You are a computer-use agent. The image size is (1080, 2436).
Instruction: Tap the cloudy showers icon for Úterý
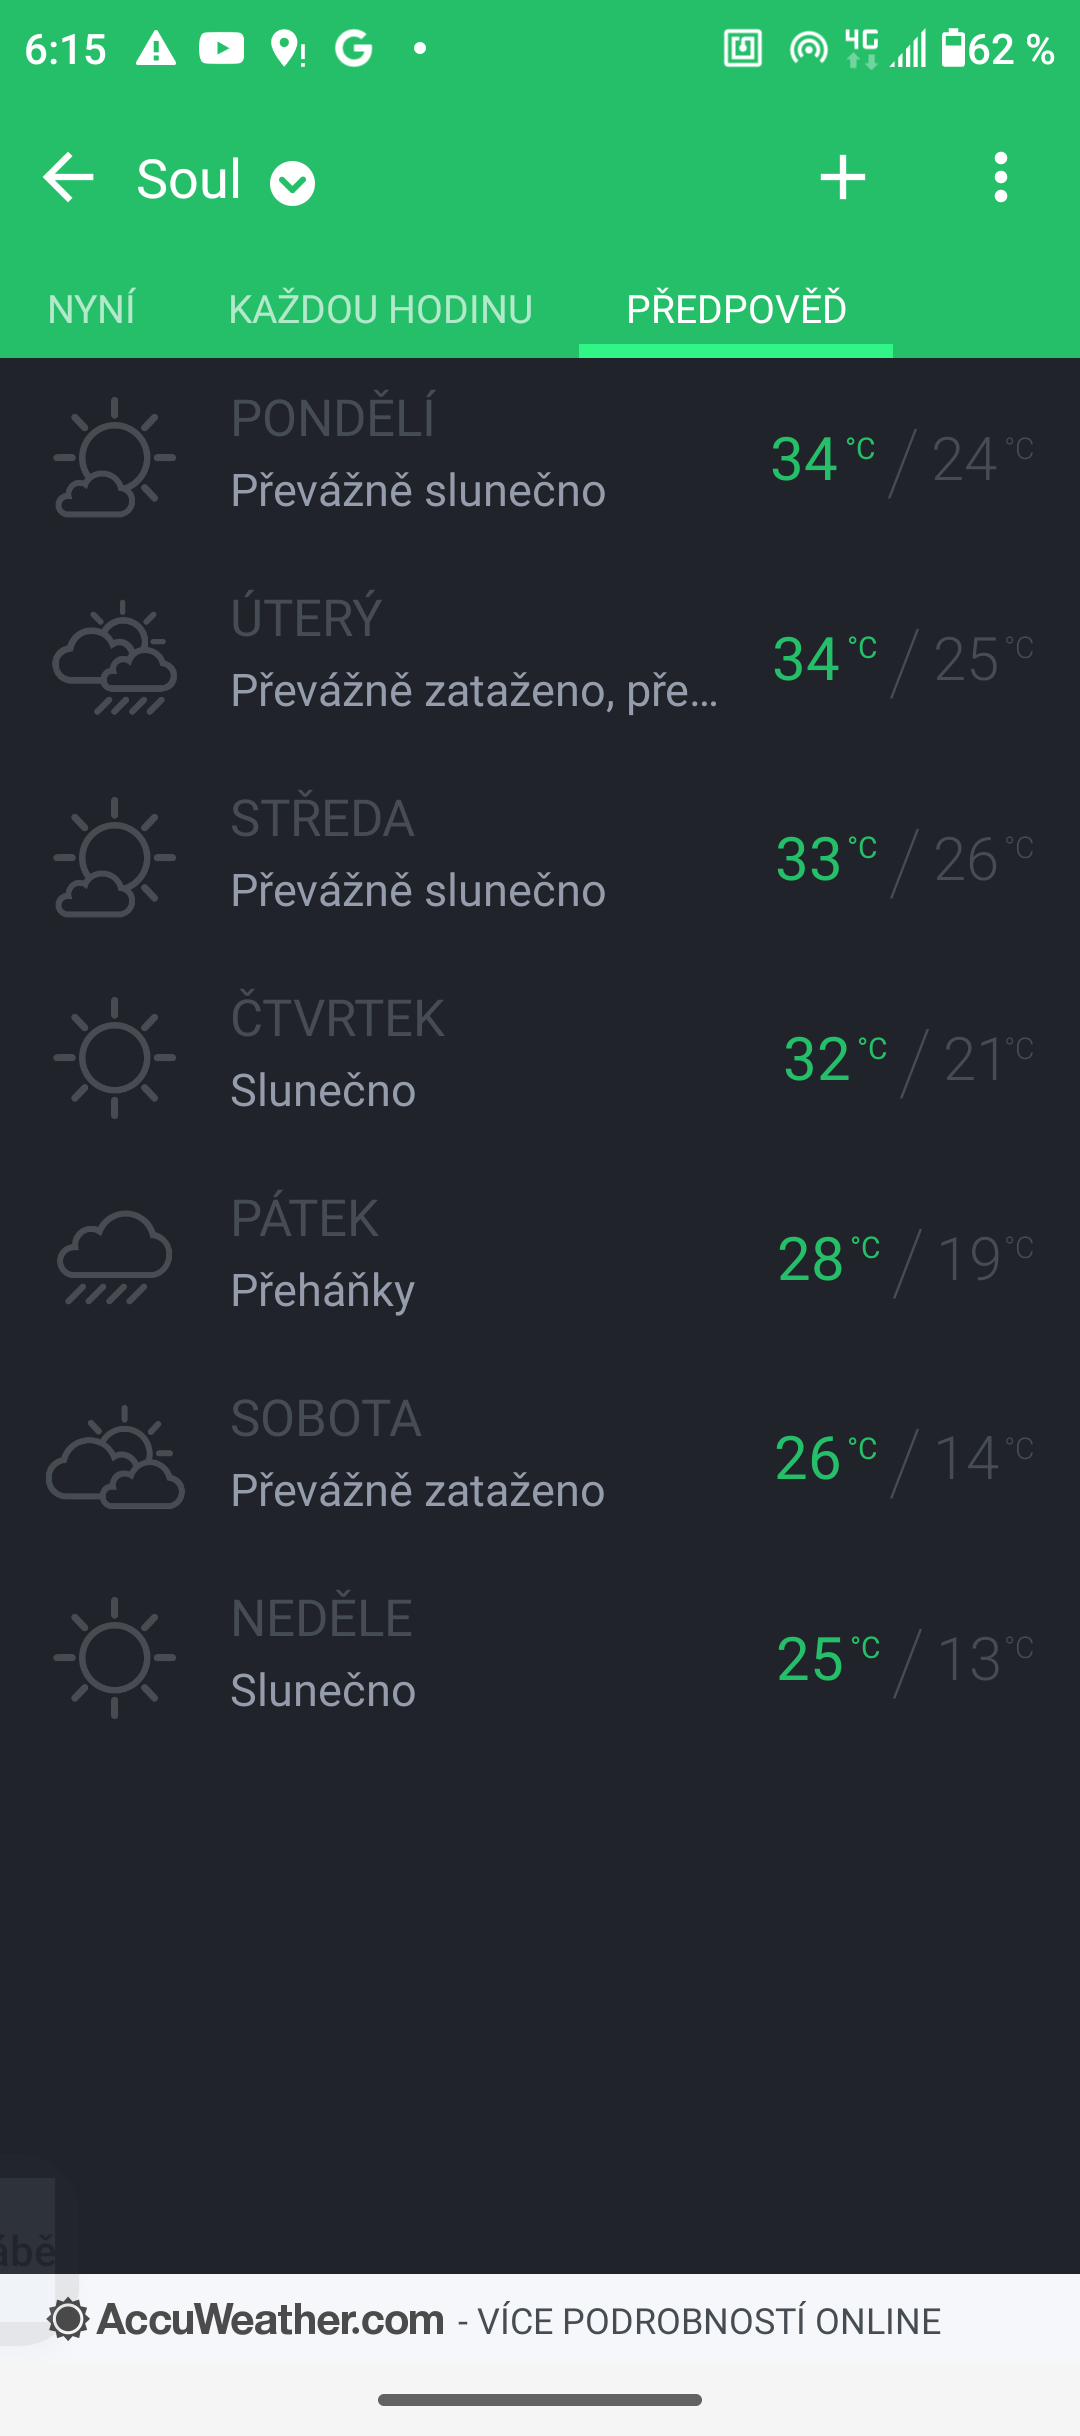point(114,658)
